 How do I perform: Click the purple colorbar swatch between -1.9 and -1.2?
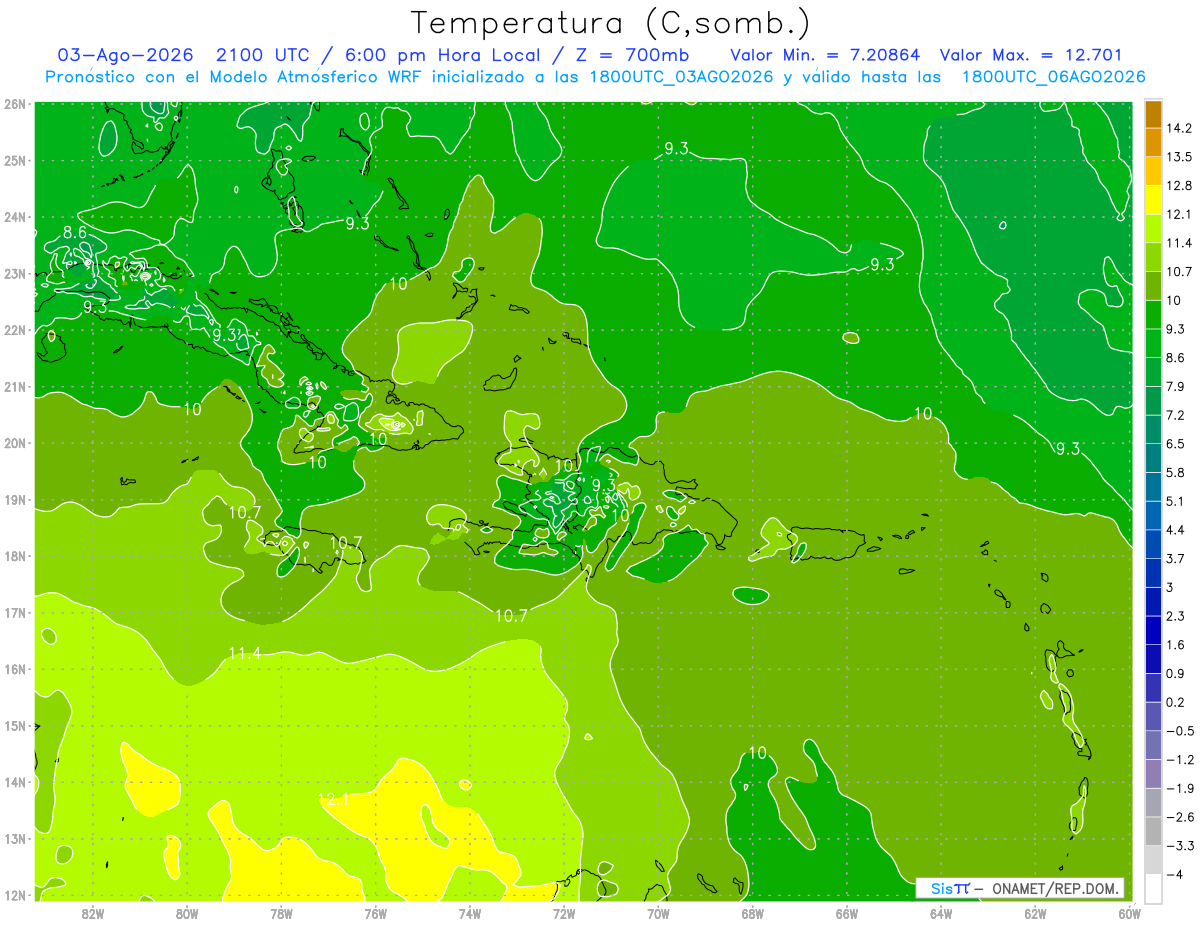click(1153, 773)
